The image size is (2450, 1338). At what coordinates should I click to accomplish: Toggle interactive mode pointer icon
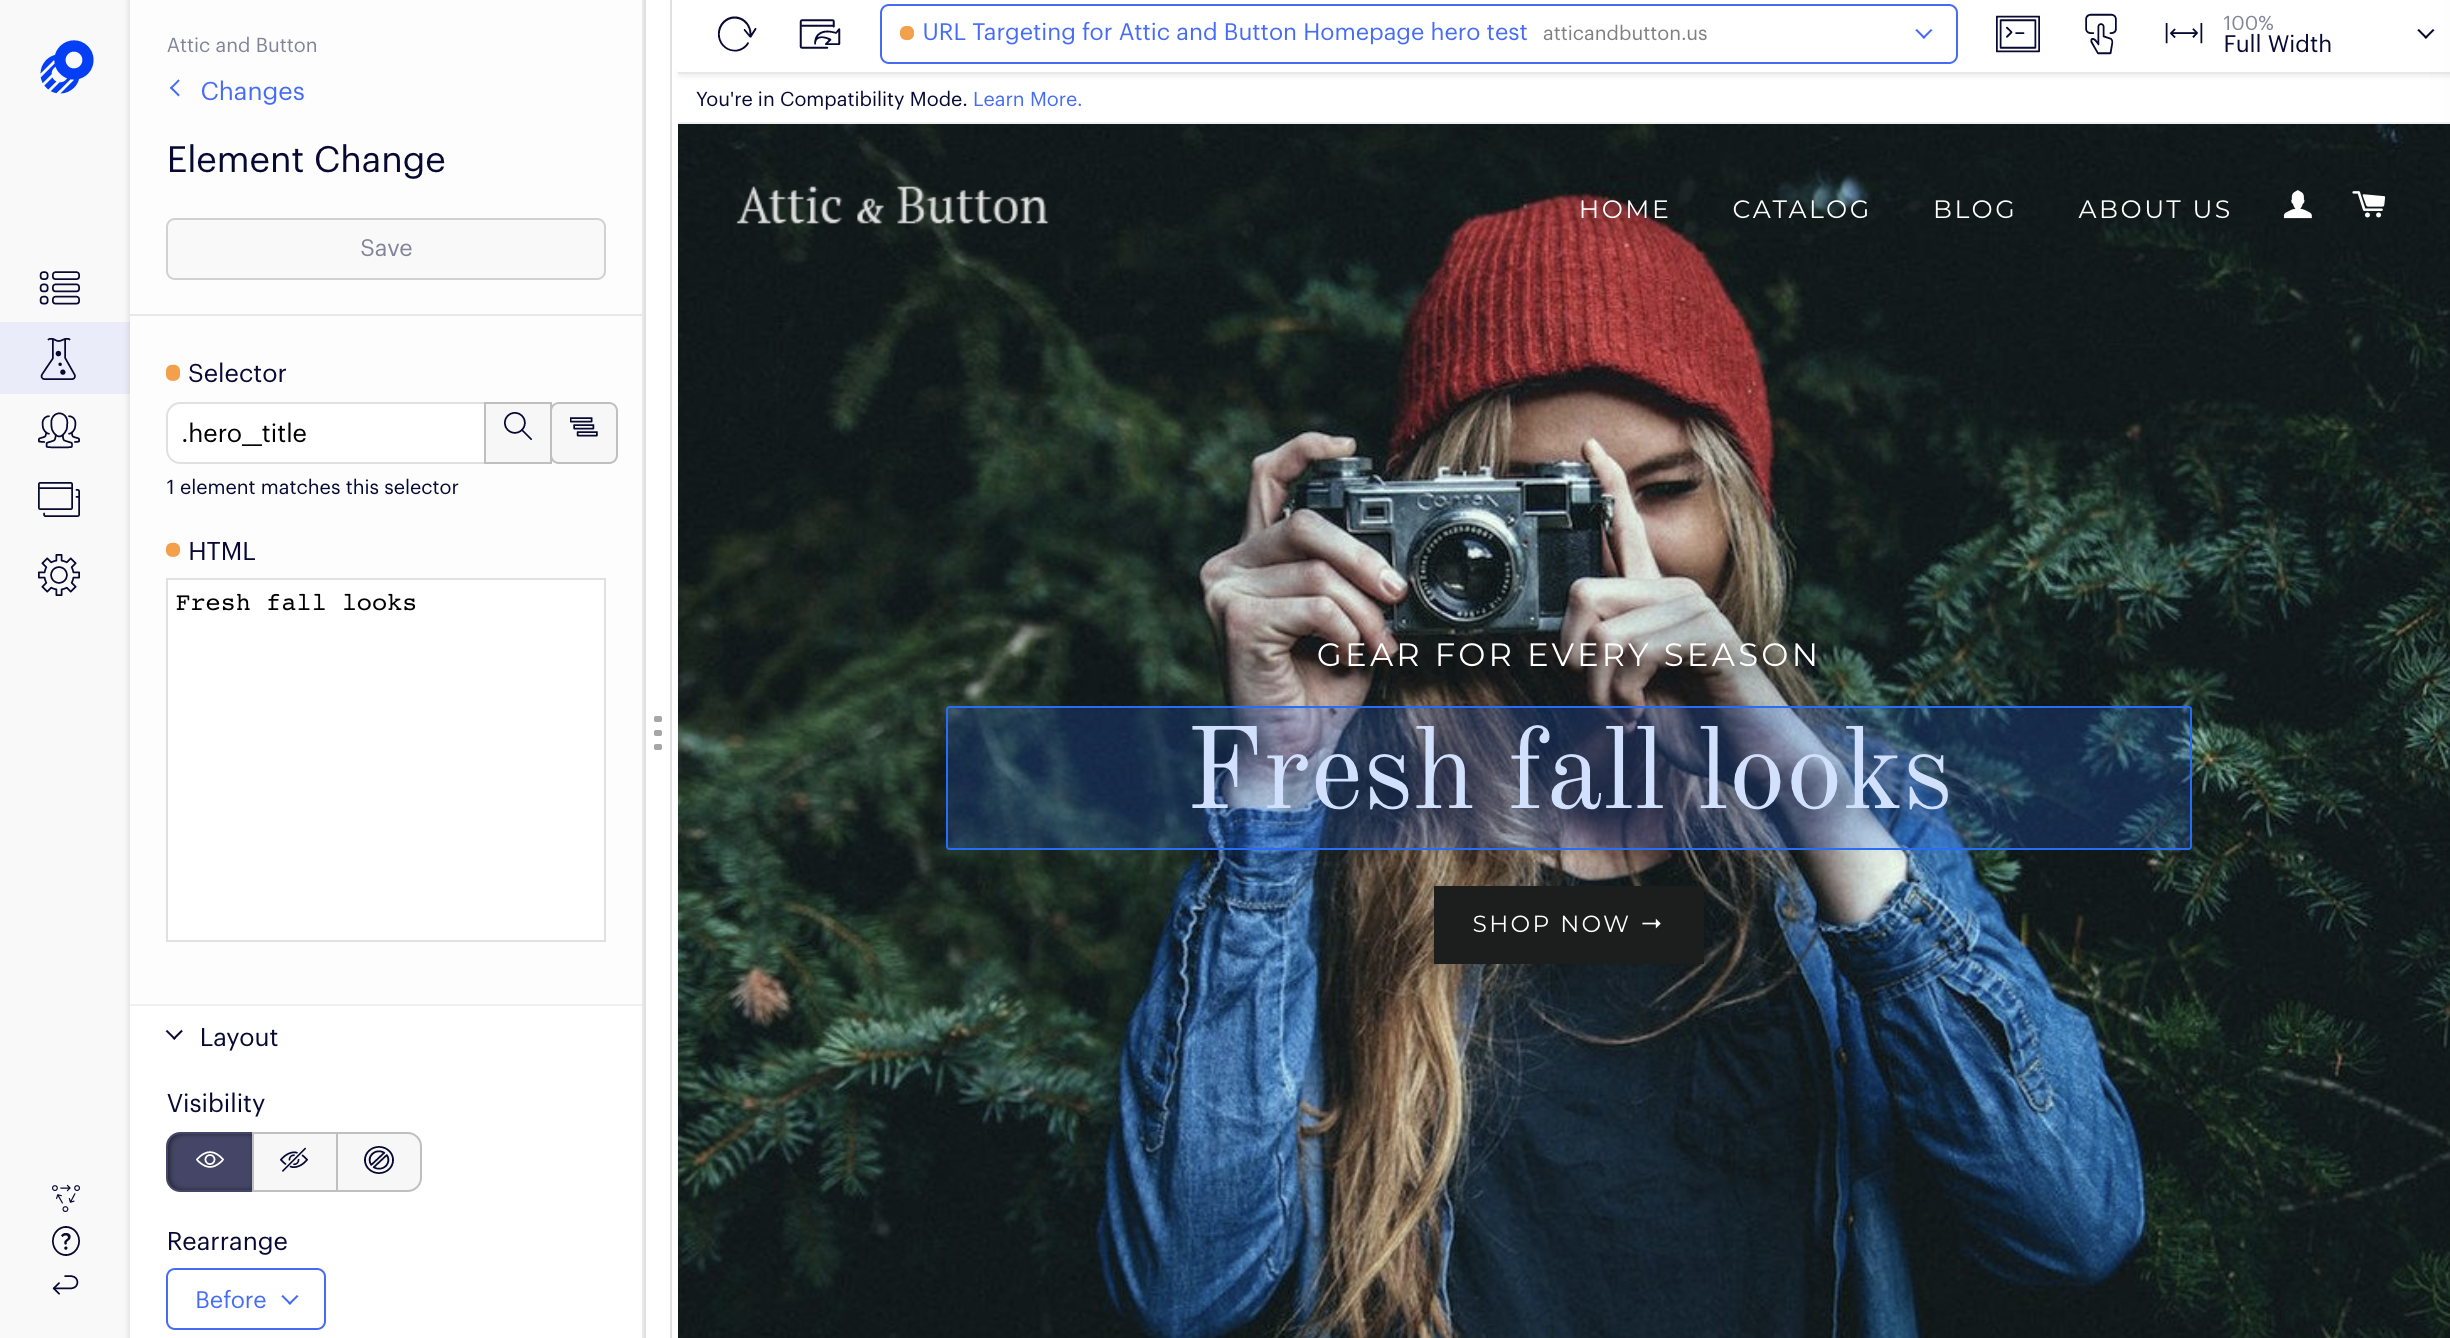[2100, 34]
